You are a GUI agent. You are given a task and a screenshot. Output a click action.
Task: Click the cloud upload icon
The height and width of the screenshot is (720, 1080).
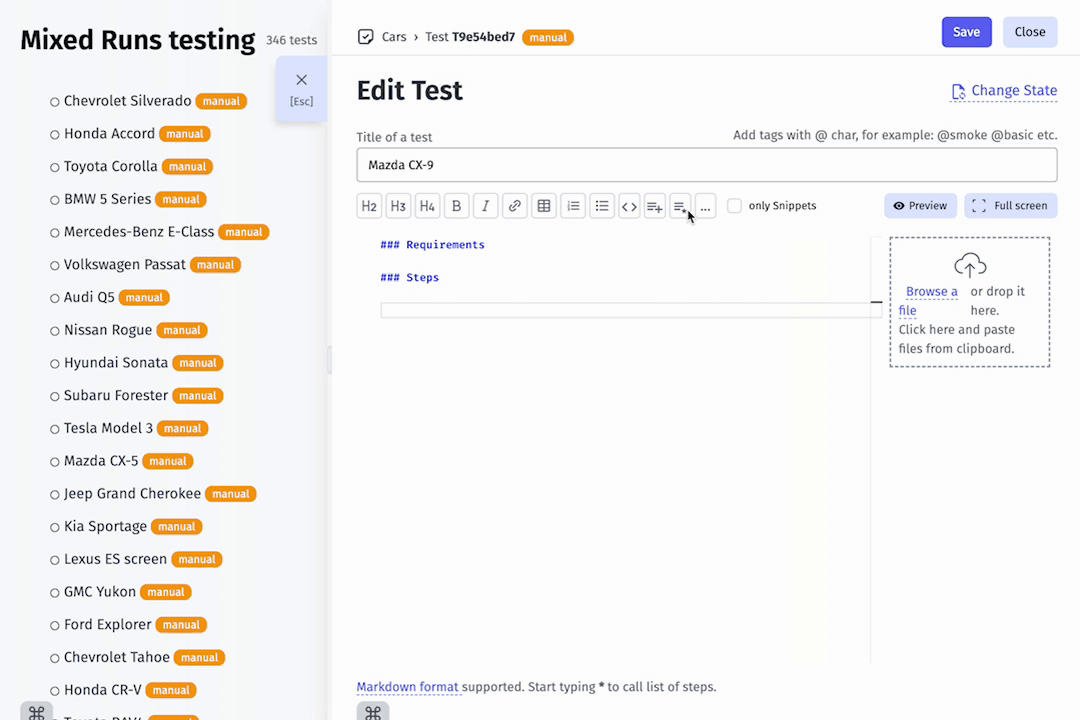(970, 265)
